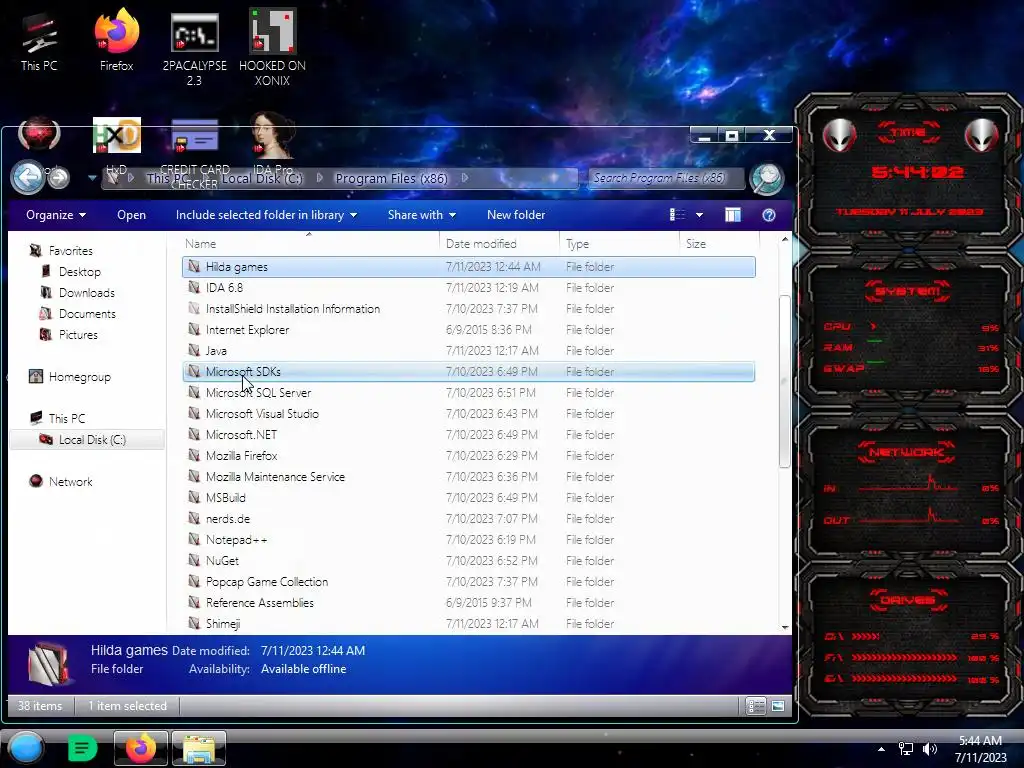Click the Forward navigation arrow in Explorer
Viewport: 1024px width, 768px height.
[x=59, y=178]
